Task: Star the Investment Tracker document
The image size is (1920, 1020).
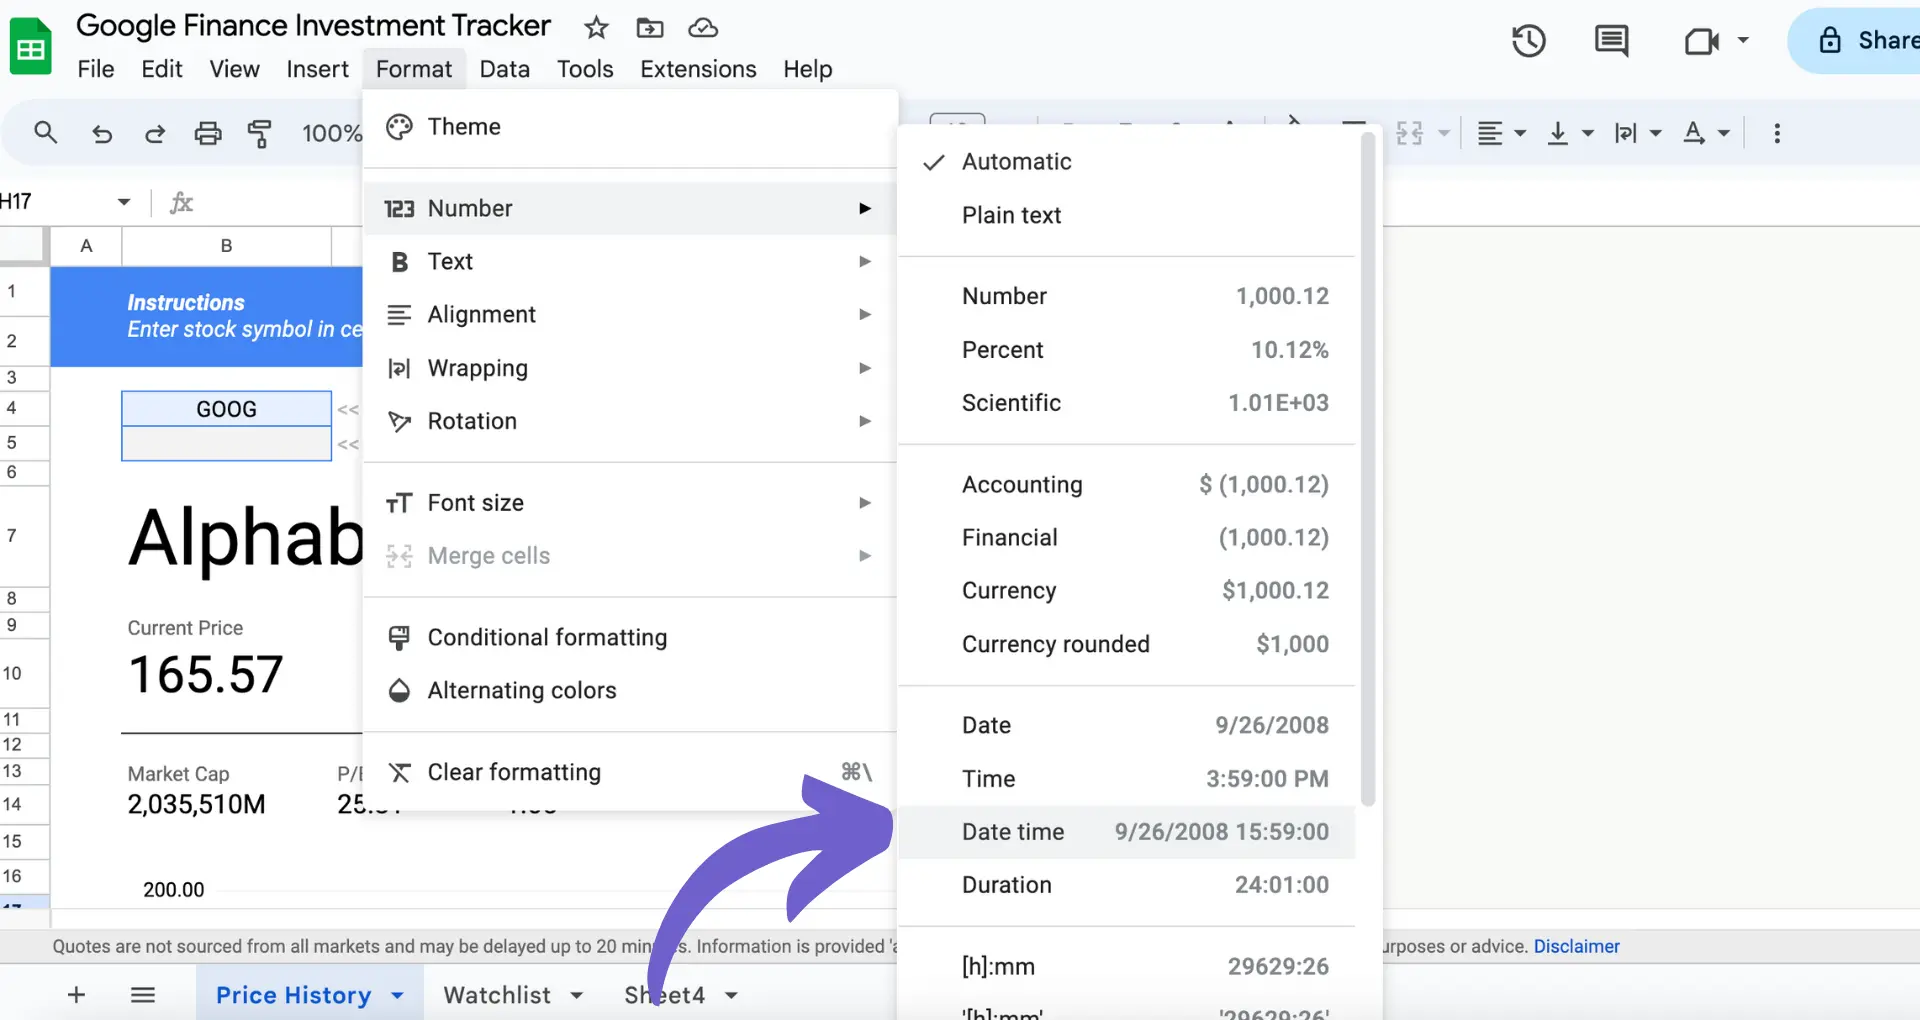Action: (596, 28)
